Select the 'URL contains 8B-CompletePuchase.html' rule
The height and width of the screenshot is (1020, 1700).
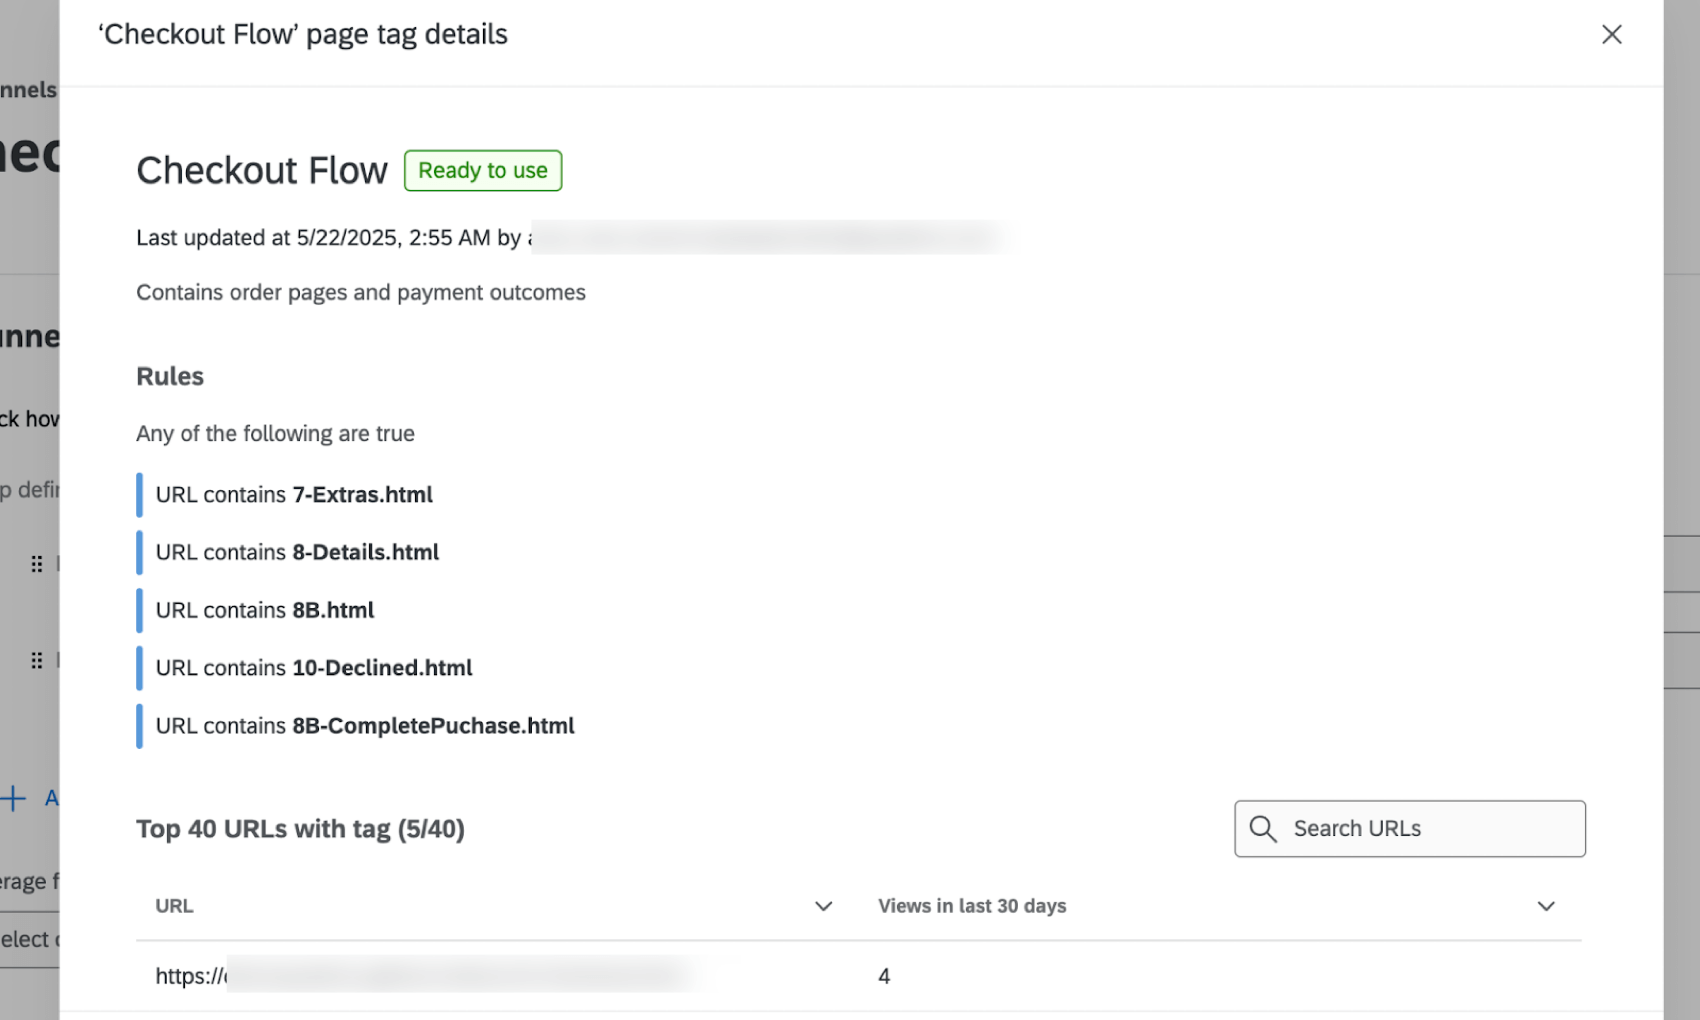pyautogui.click(x=365, y=726)
